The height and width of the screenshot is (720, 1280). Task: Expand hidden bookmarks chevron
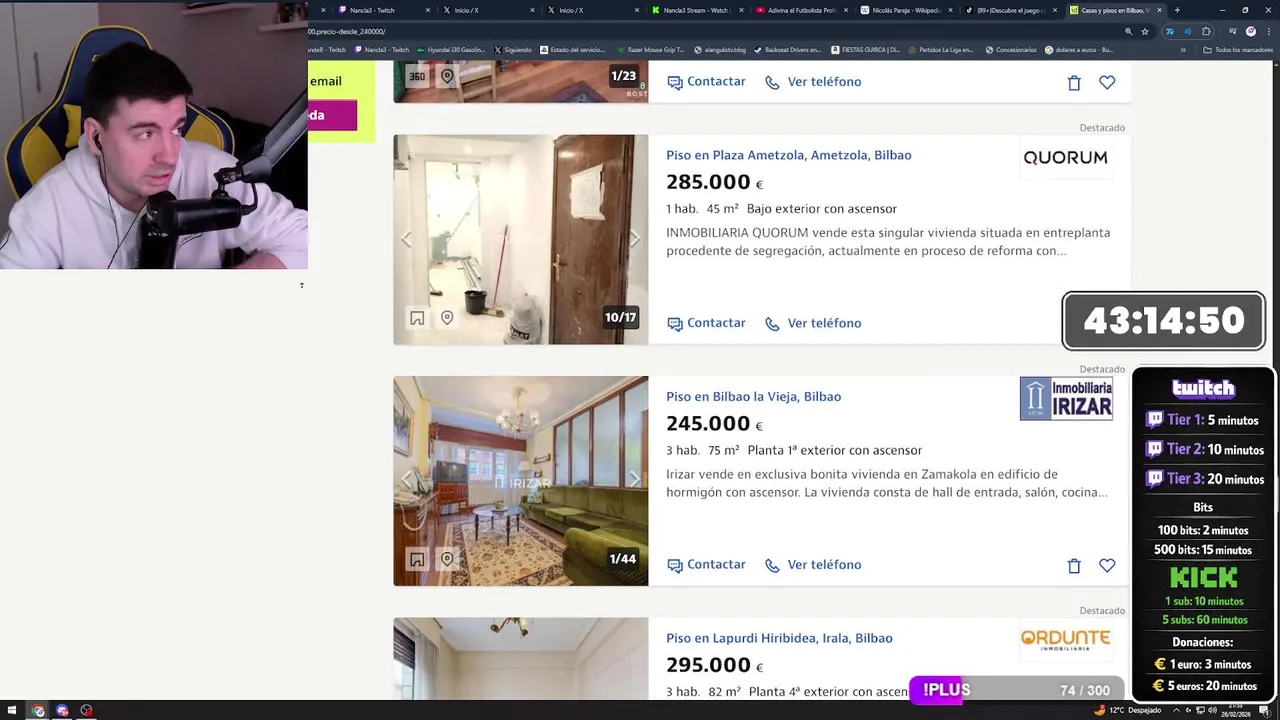click(x=1183, y=50)
